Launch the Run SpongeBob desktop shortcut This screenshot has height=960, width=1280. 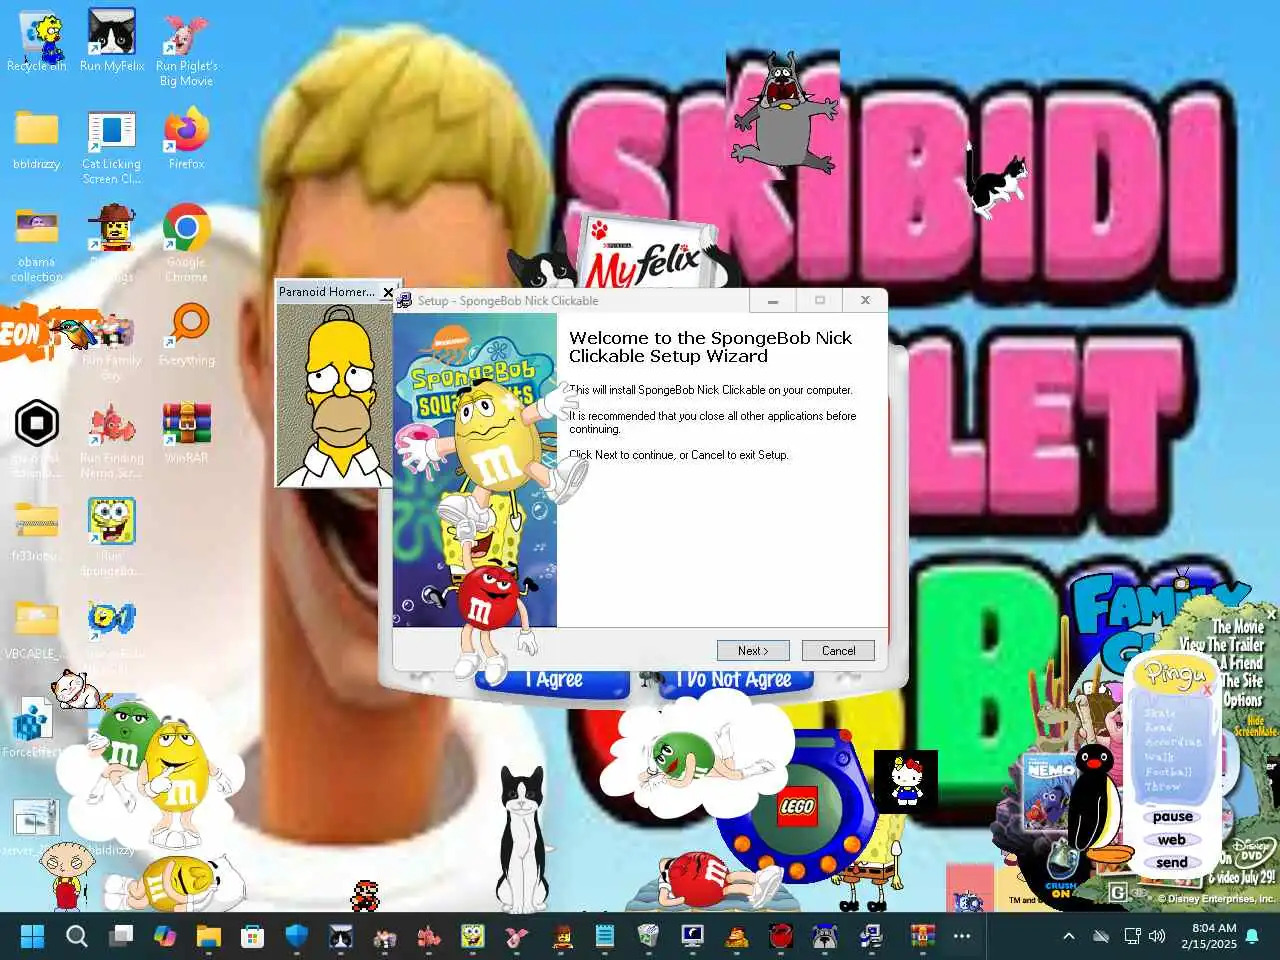pos(112,537)
